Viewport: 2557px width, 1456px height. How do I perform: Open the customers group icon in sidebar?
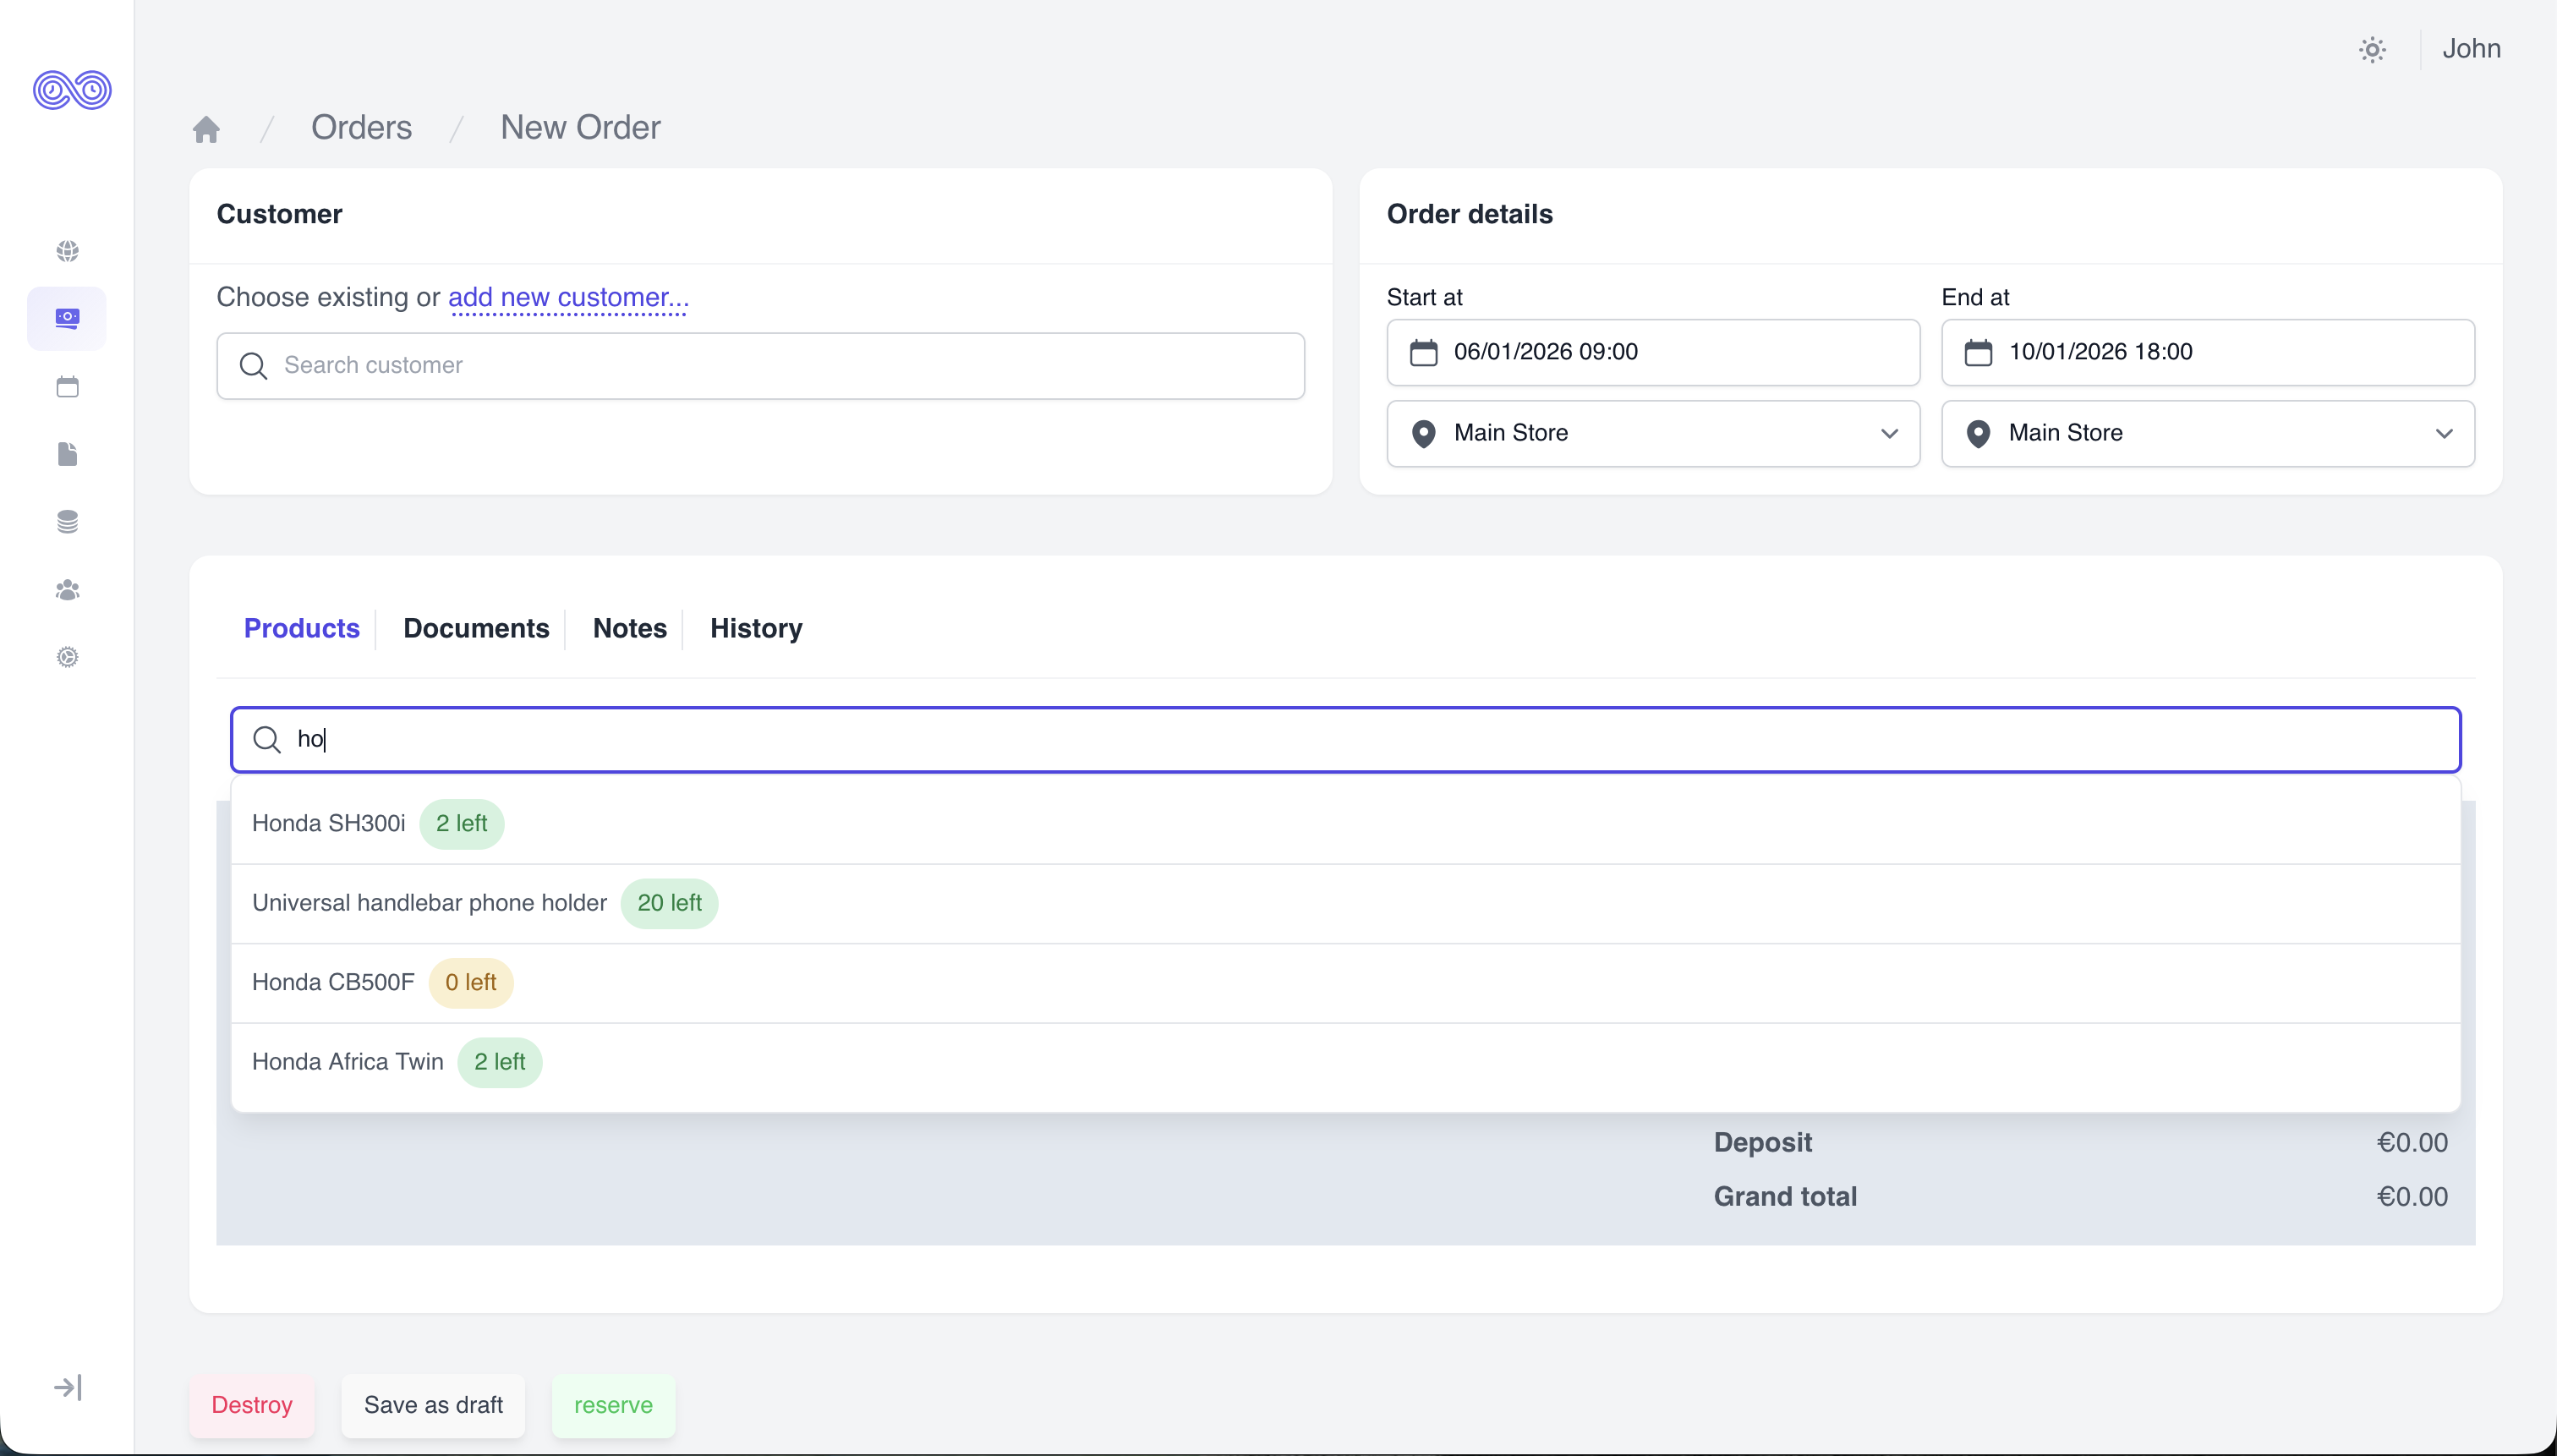pos(67,590)
